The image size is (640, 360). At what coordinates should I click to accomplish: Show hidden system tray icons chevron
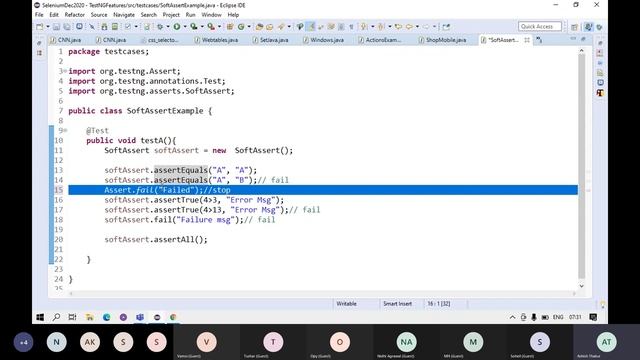[x=512, y=317]
